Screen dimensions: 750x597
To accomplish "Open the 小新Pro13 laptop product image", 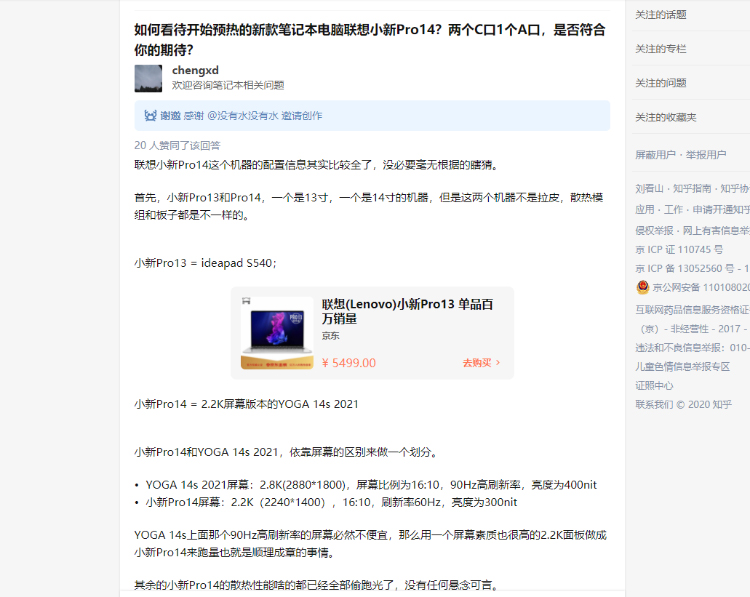I will (x=277, y=333).
